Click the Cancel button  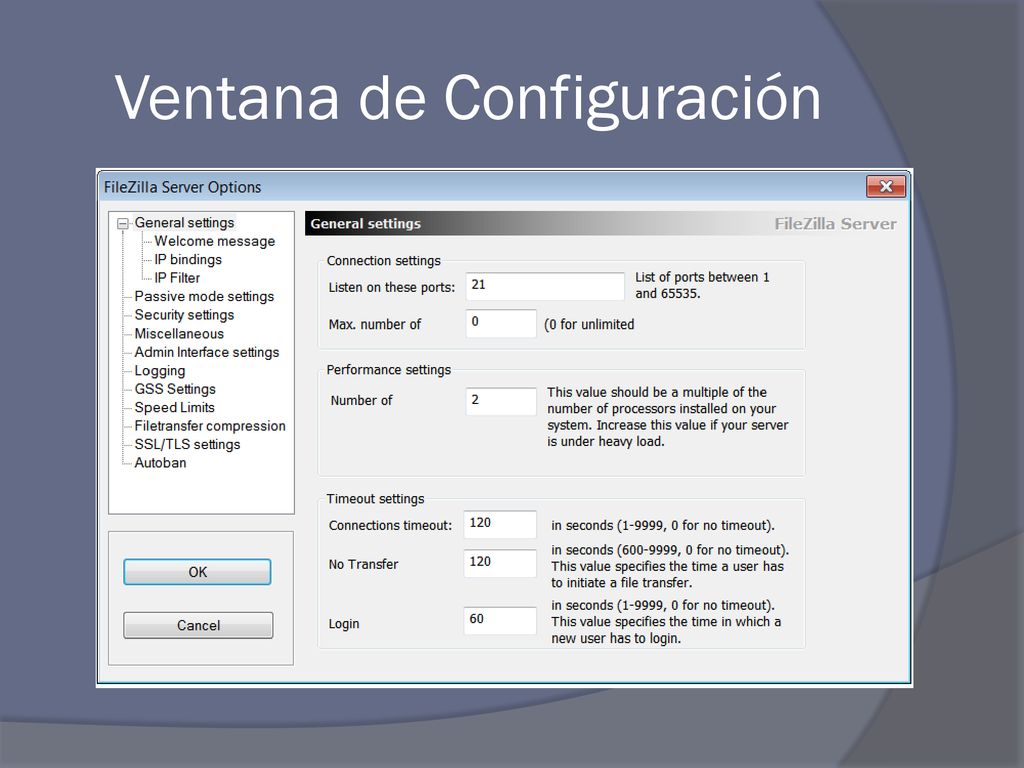pos(198,625)
